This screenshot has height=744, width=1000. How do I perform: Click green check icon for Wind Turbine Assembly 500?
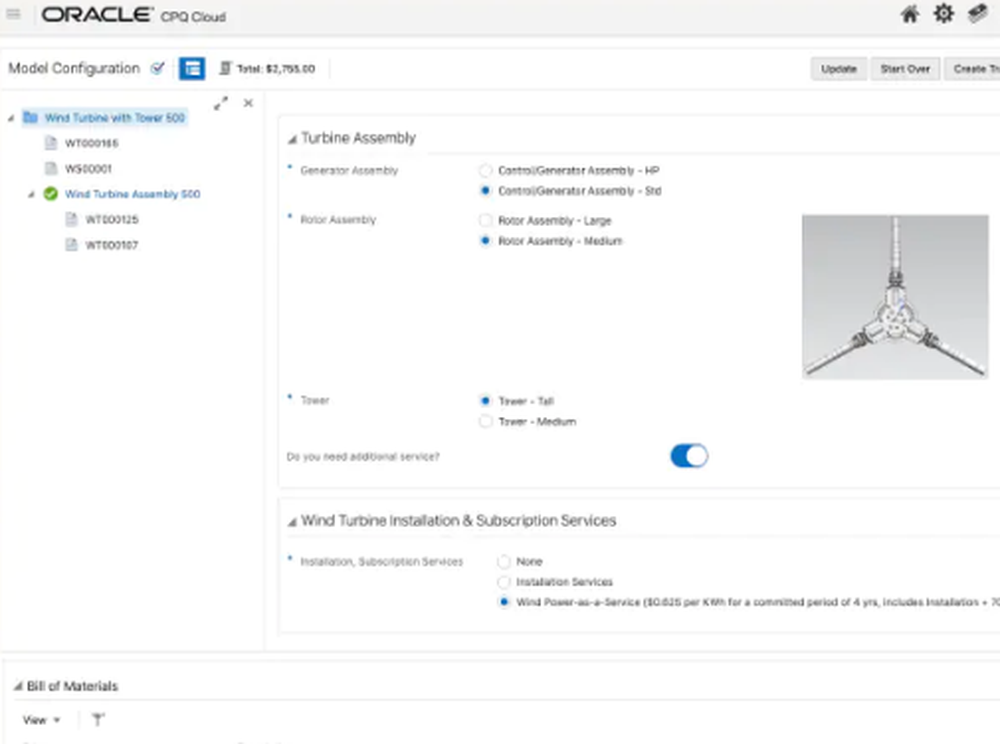[50, 194]
